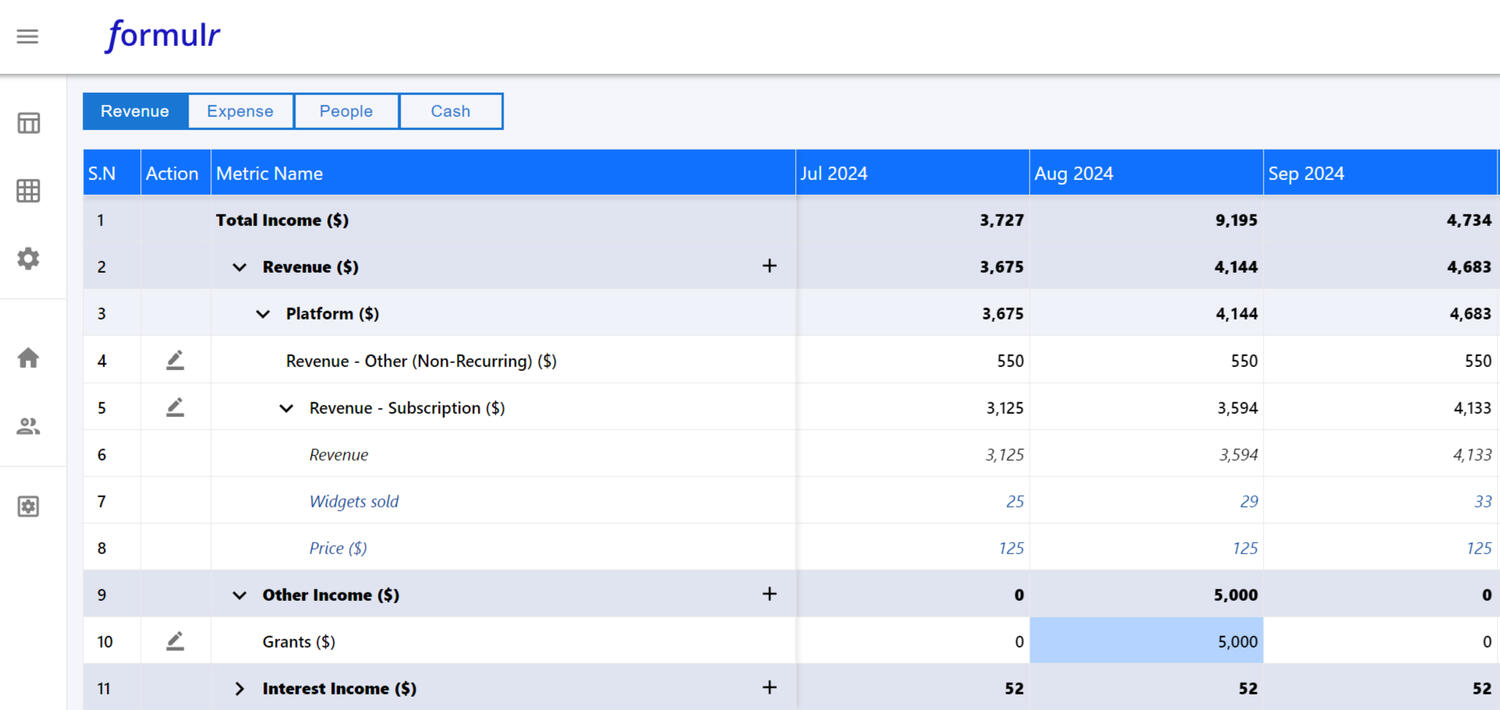Click the bottom sidebar settings box icon
1500x710 pixels.
28,507
